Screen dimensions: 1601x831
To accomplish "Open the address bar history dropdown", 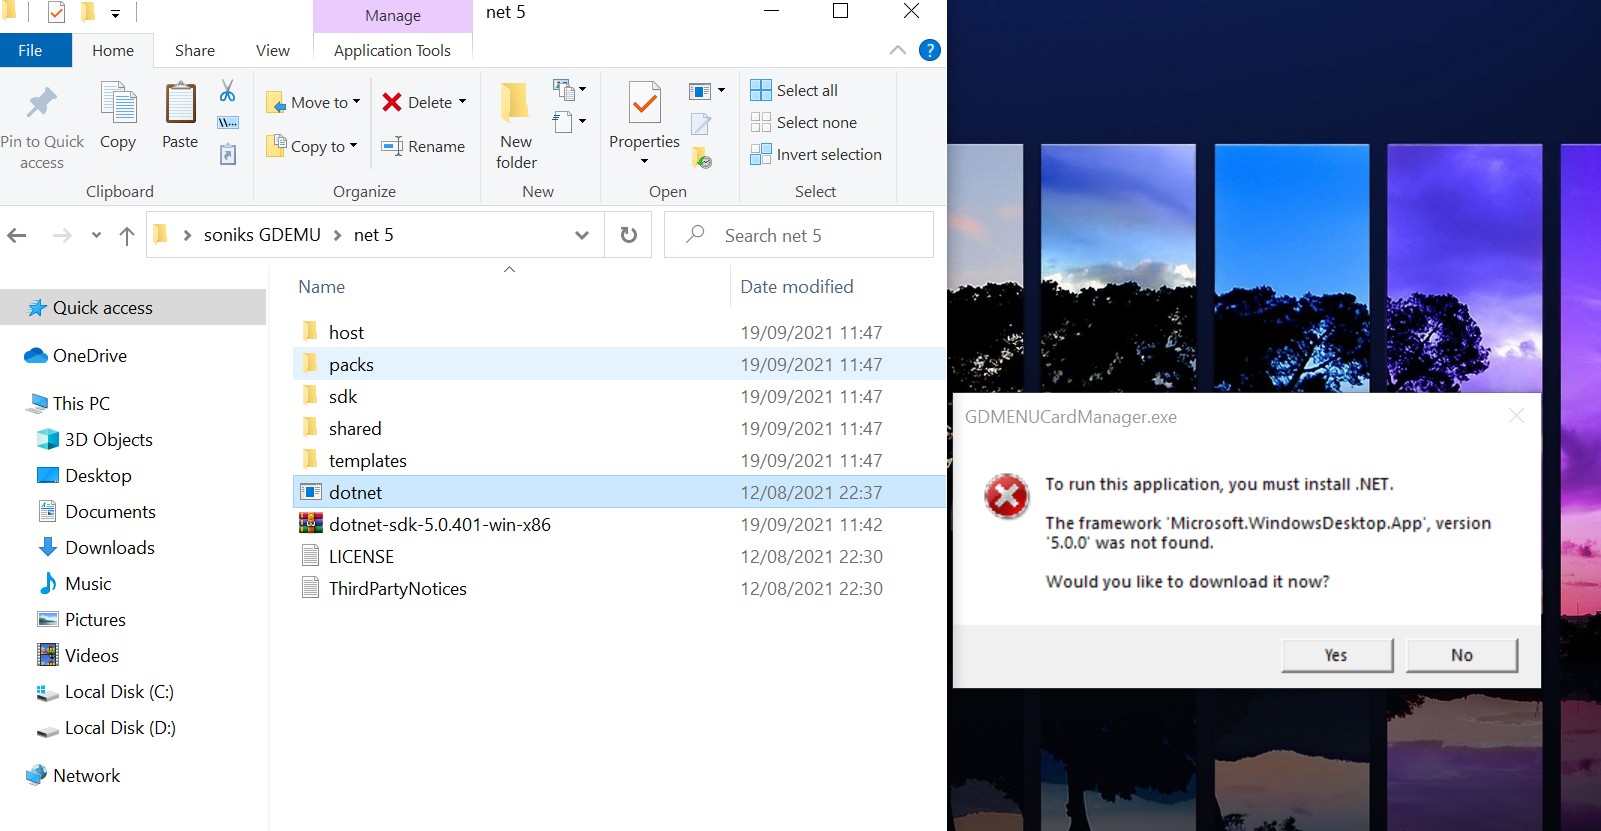I will [x=582, y=235].
